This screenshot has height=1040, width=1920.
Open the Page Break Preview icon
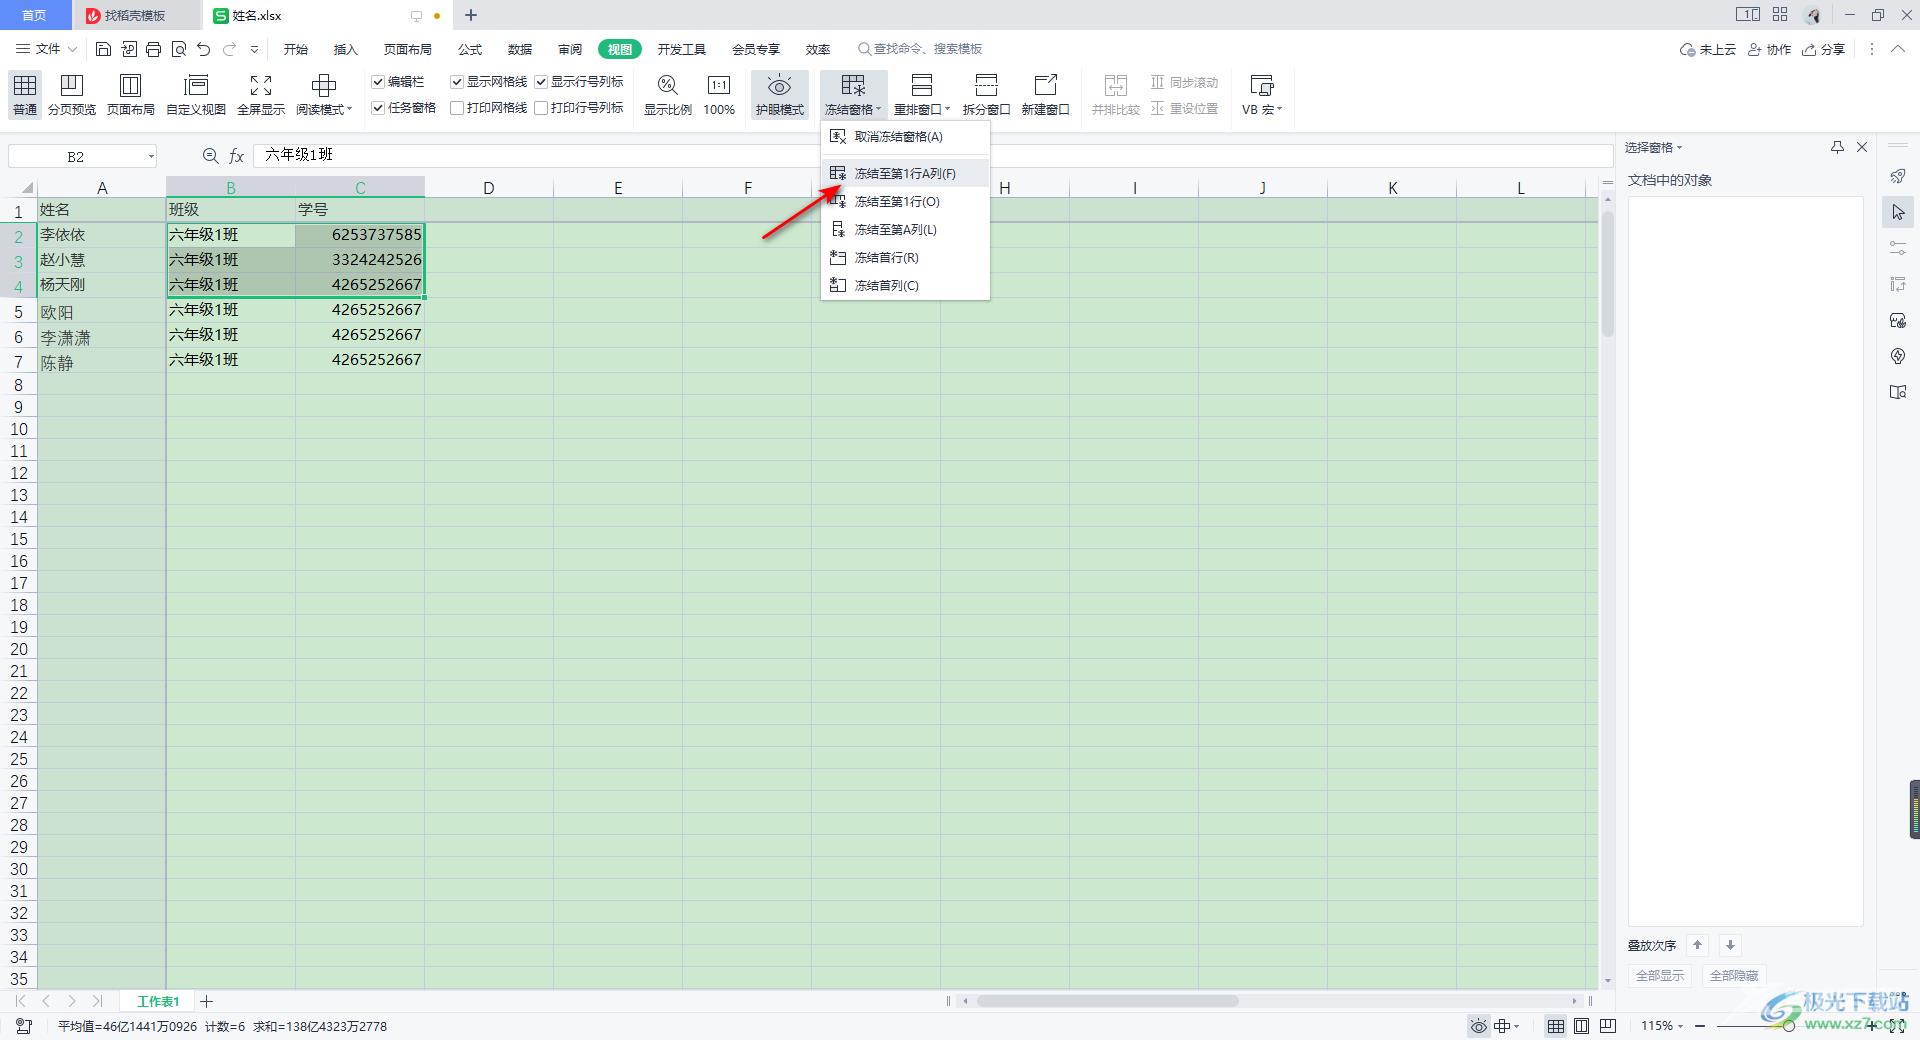pyautogui.click(x=72, y=86)
